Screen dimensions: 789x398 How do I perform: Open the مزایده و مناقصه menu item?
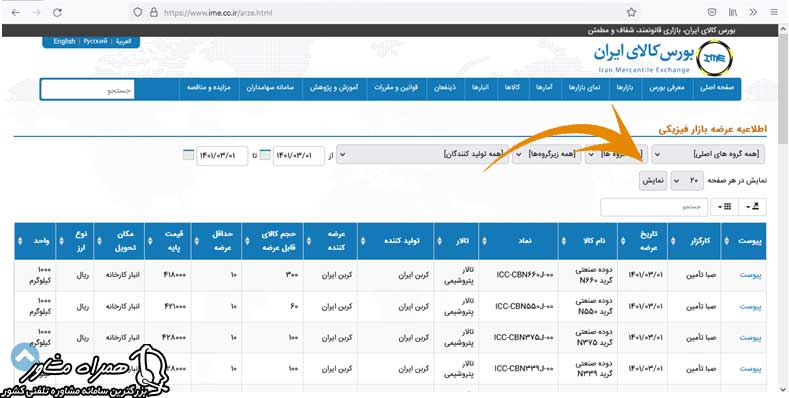pyautogui.click(x=208, y=88)
